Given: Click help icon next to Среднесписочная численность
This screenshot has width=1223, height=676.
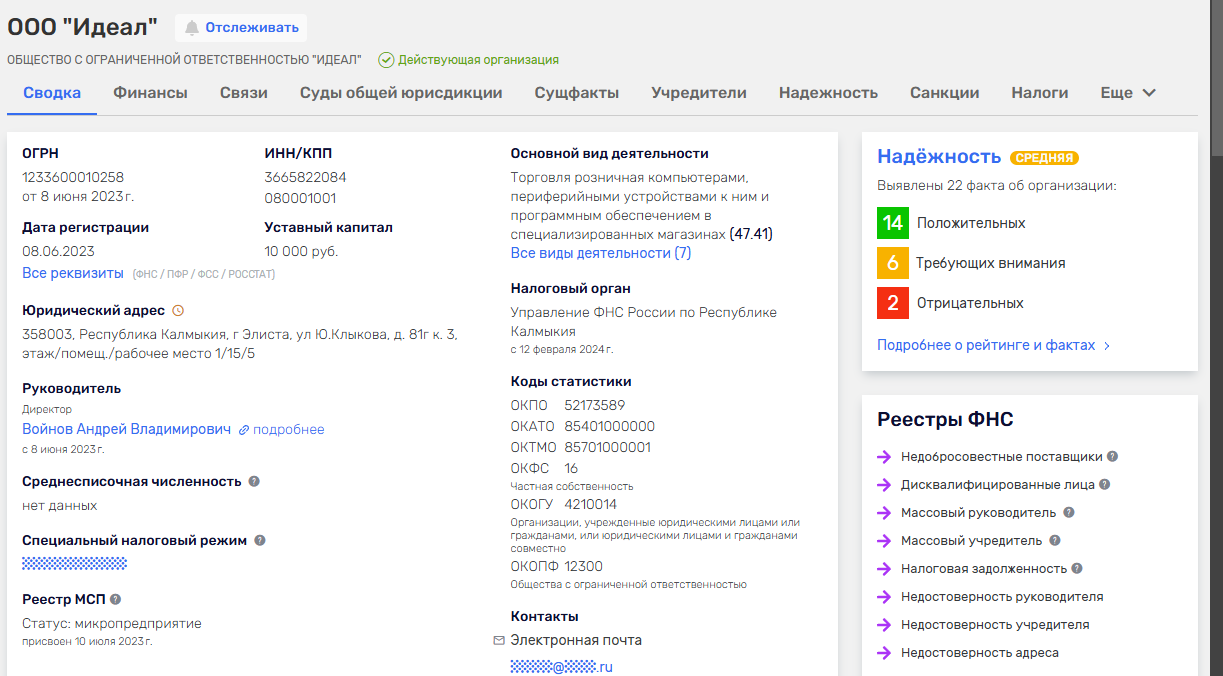Looking at the screenshot, I should 254,481.
